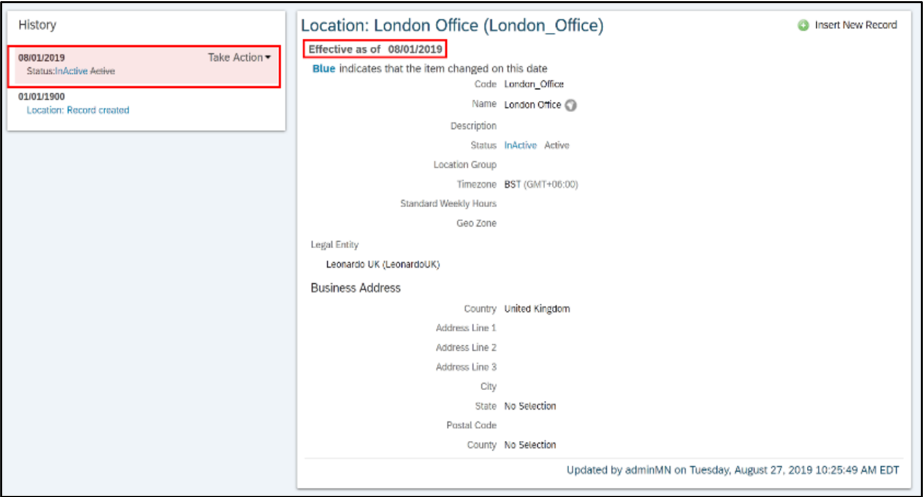Click the BST (GMT+06:00) timezone value
Viewport: 924px width, 497px height.
click(541, 185)
